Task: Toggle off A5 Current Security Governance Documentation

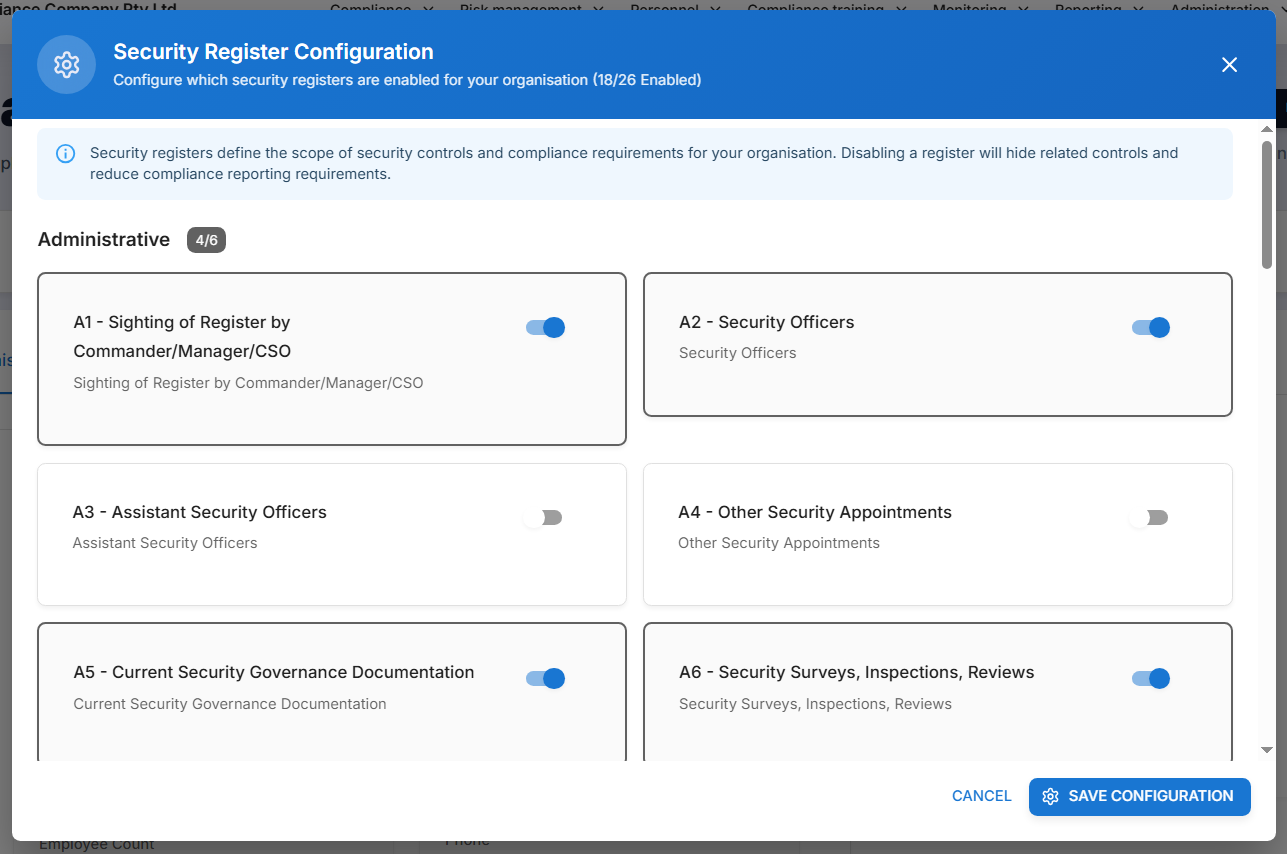Action: (x=546, y=679)
